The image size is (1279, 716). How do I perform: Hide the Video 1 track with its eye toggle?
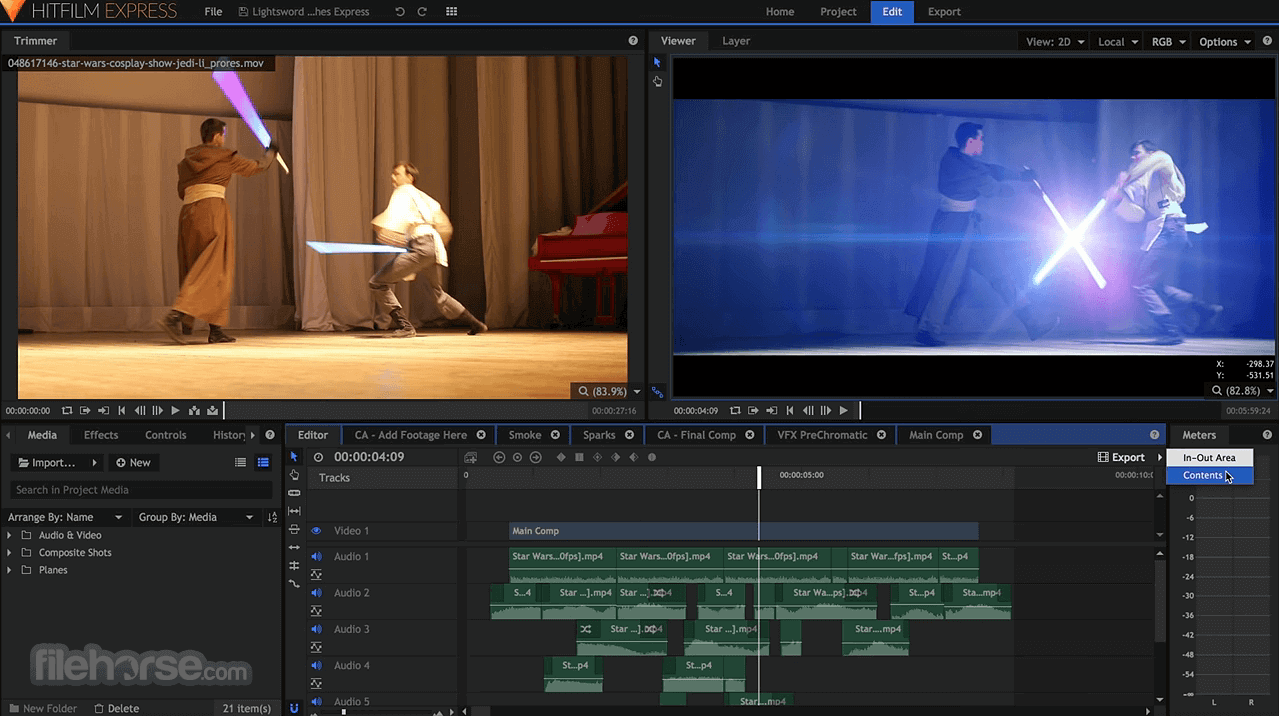tap(316, 531)
